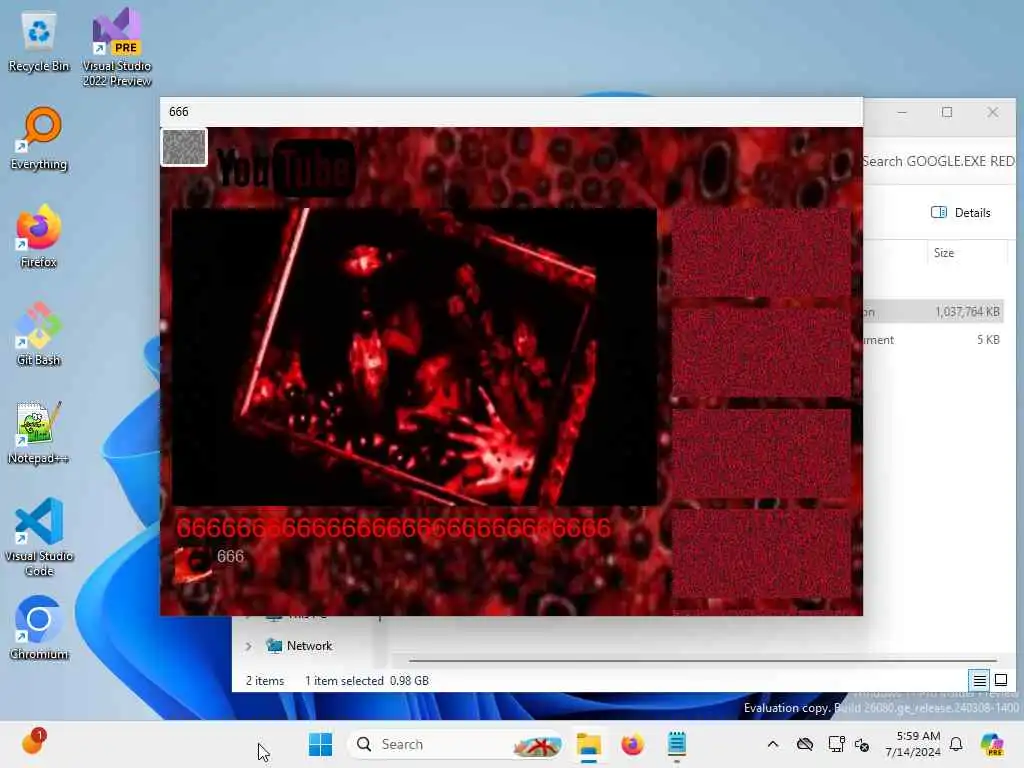Click the 666 channel avatar
The width and height of the screenshot is (1024, 768).
(x=193, y=564)
